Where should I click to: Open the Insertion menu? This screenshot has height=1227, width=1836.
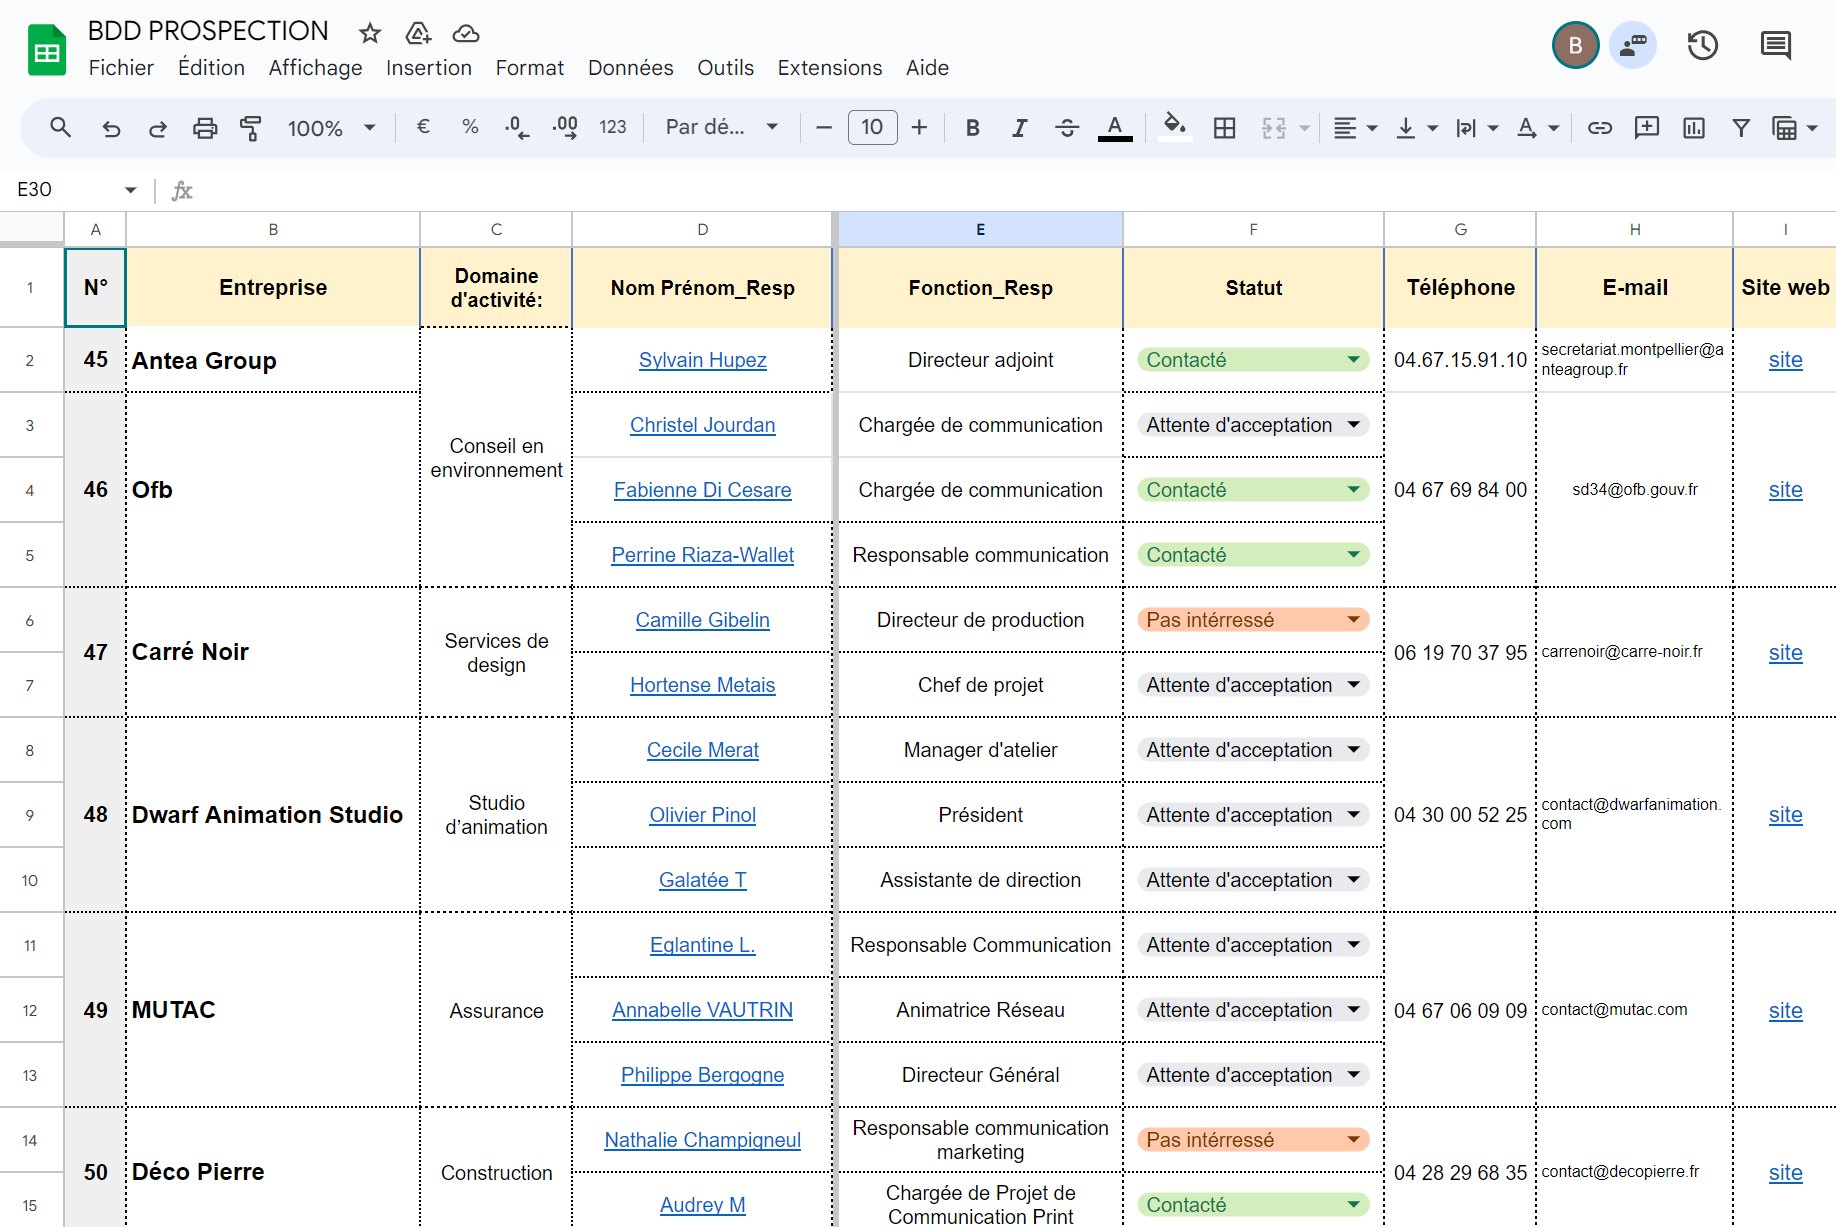click(429, 68)
